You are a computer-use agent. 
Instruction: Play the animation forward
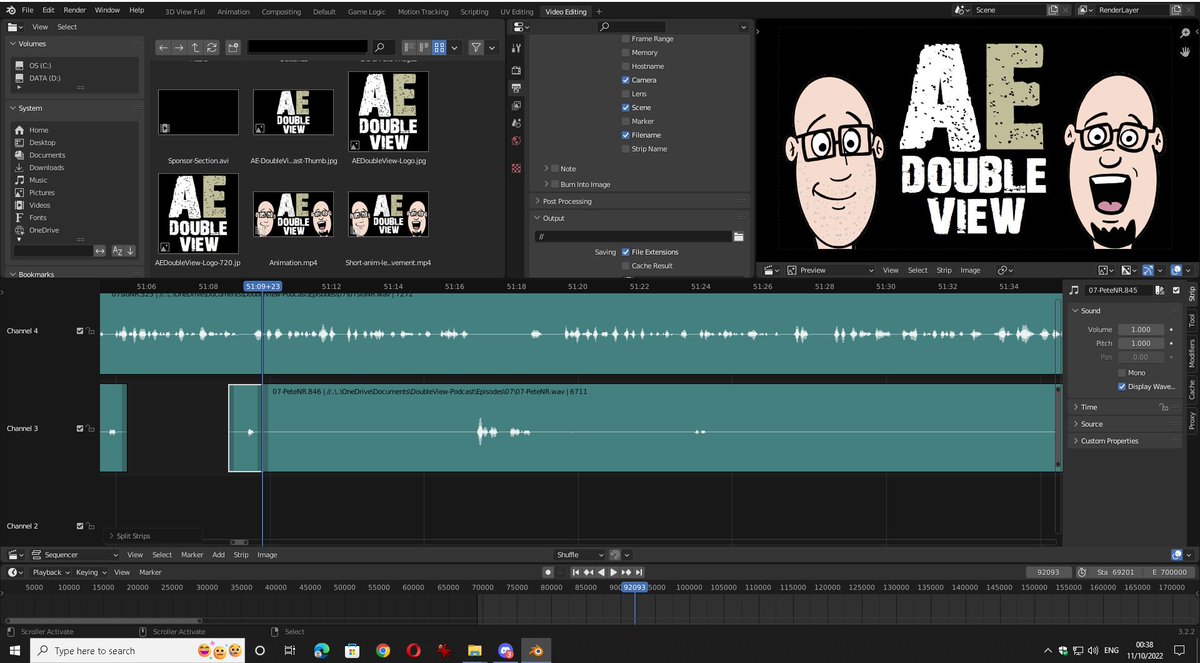tap(613, 572)
